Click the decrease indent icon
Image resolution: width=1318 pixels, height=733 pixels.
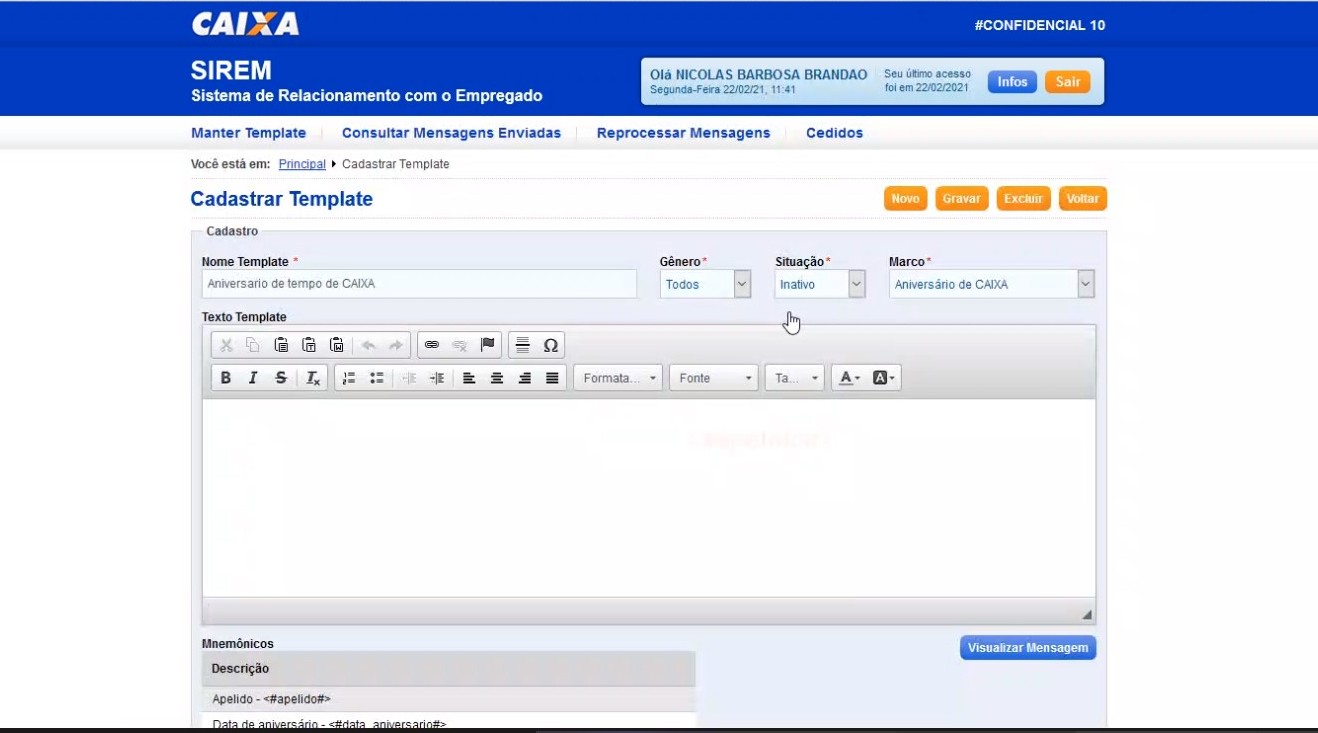409,378
